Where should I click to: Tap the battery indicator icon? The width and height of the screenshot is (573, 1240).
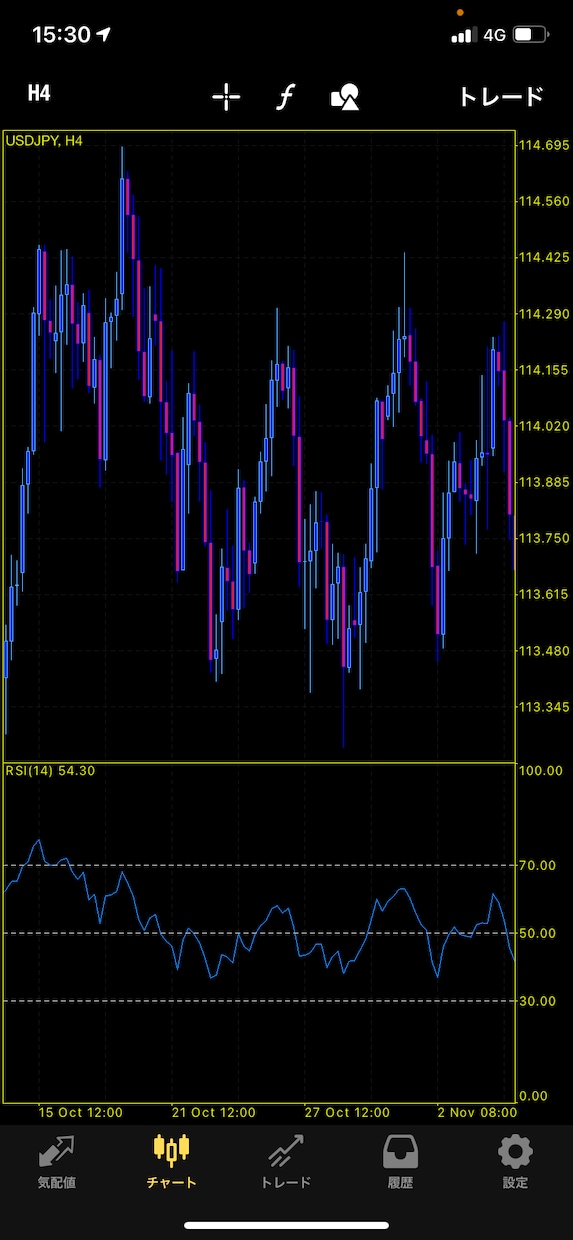coord(530,35)
